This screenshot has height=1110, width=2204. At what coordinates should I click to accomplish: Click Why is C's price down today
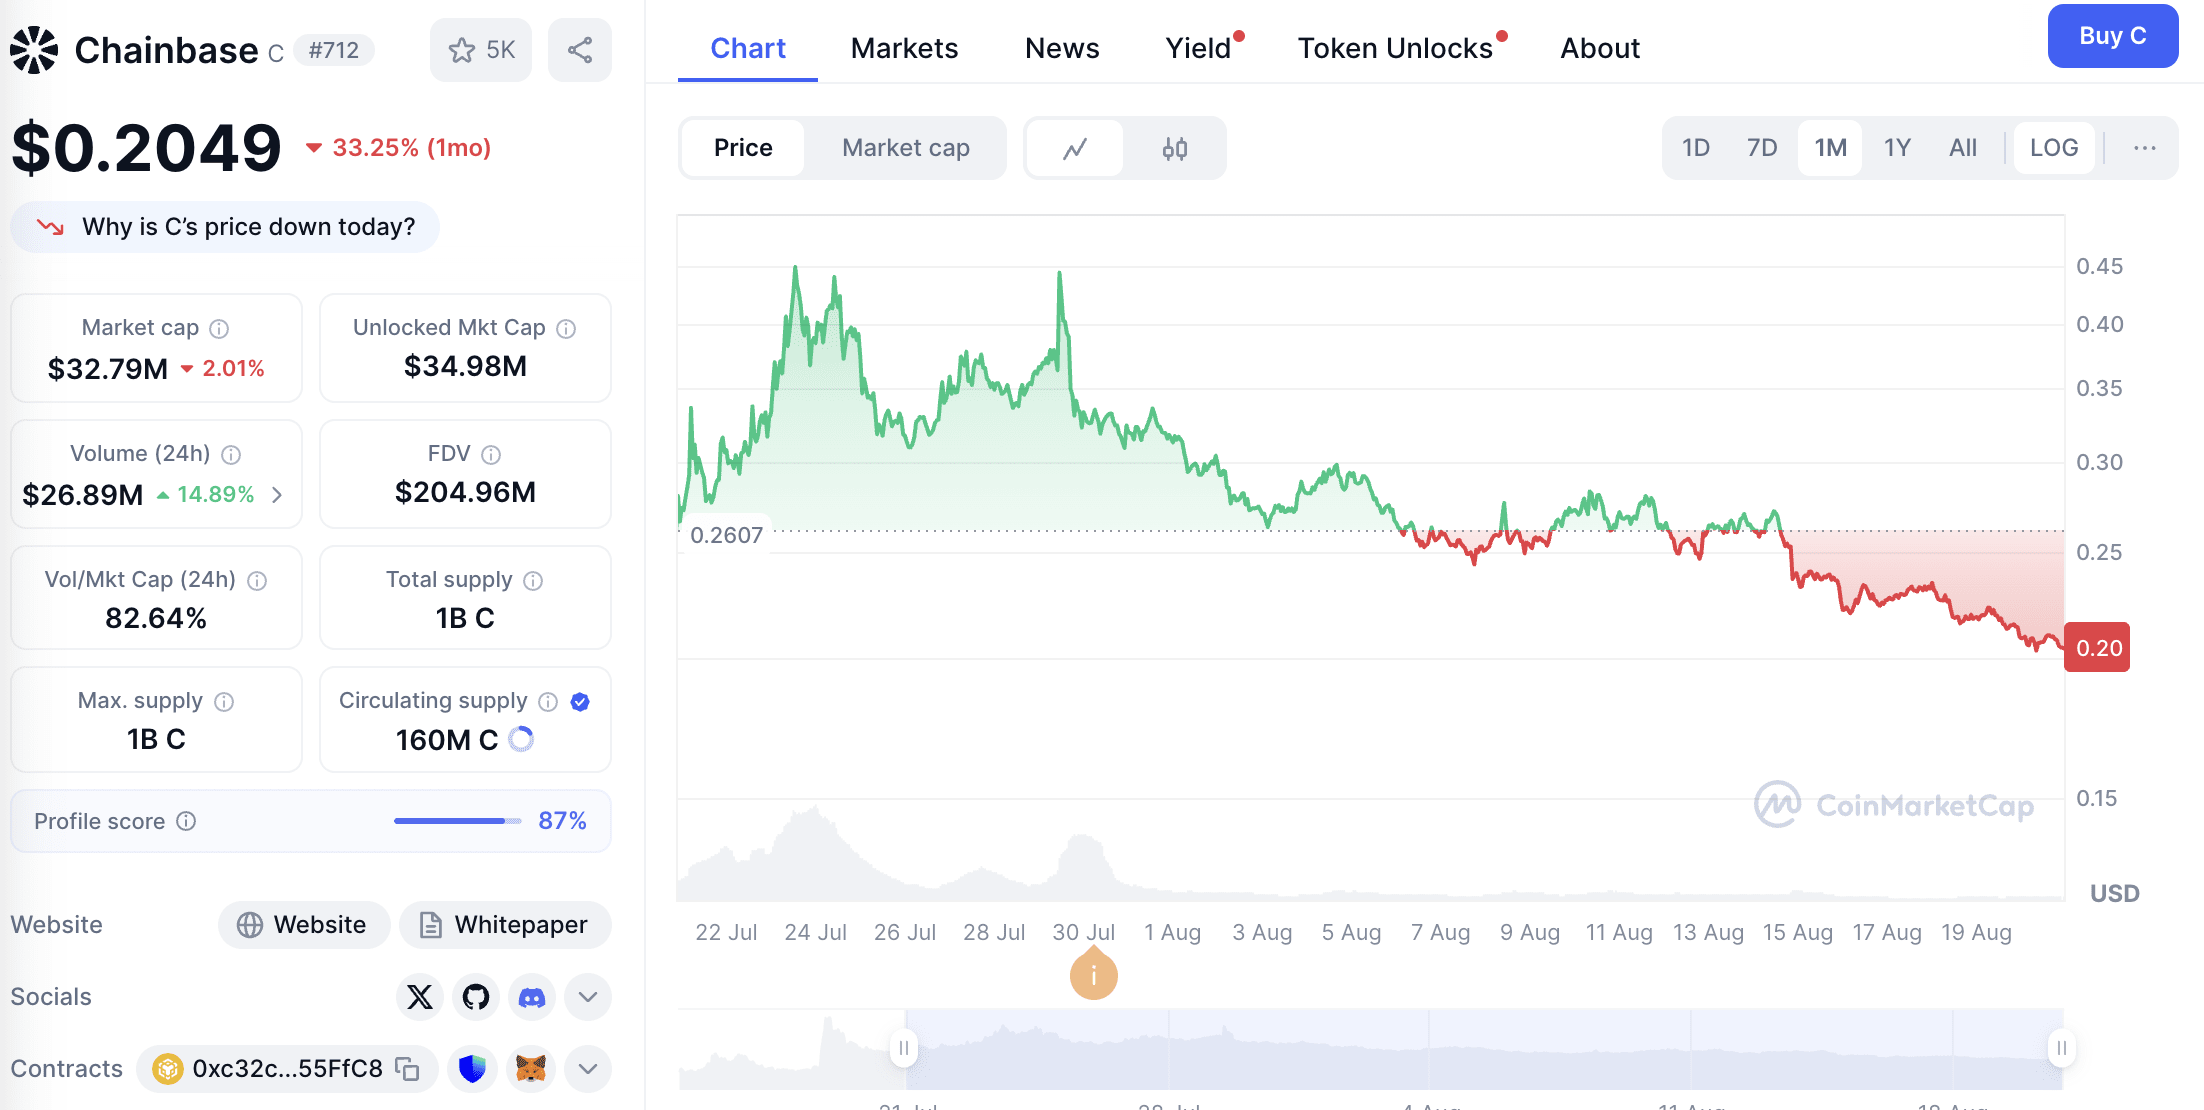pos(225,227)
